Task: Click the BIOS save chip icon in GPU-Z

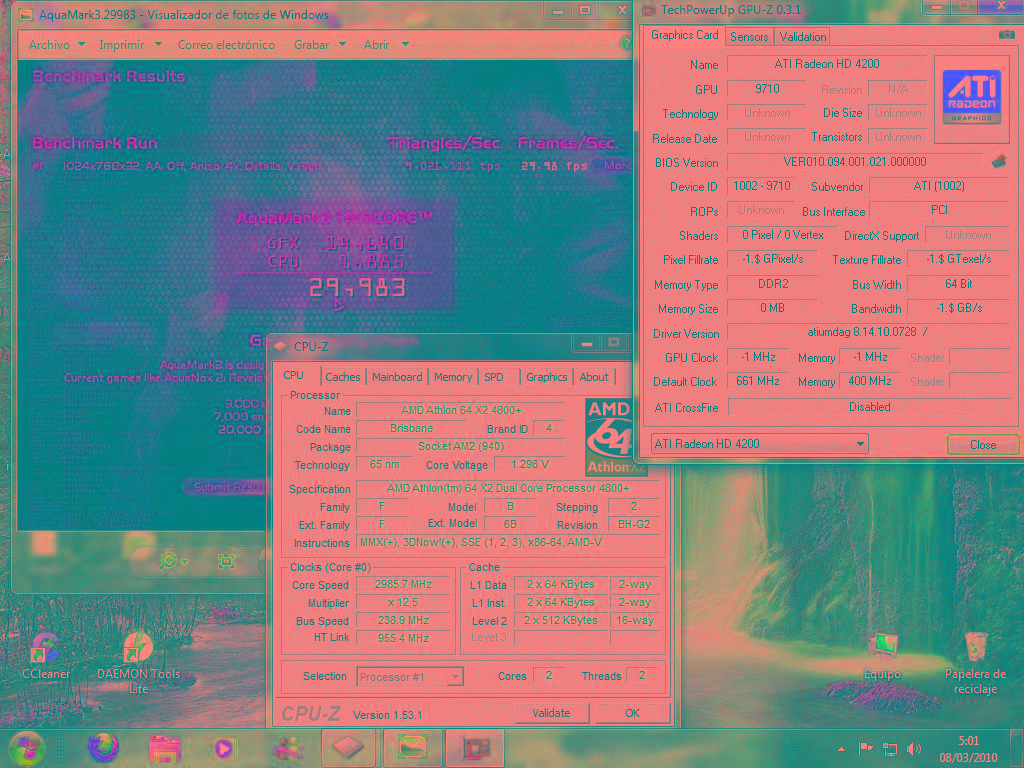Action: coord(999,161)
